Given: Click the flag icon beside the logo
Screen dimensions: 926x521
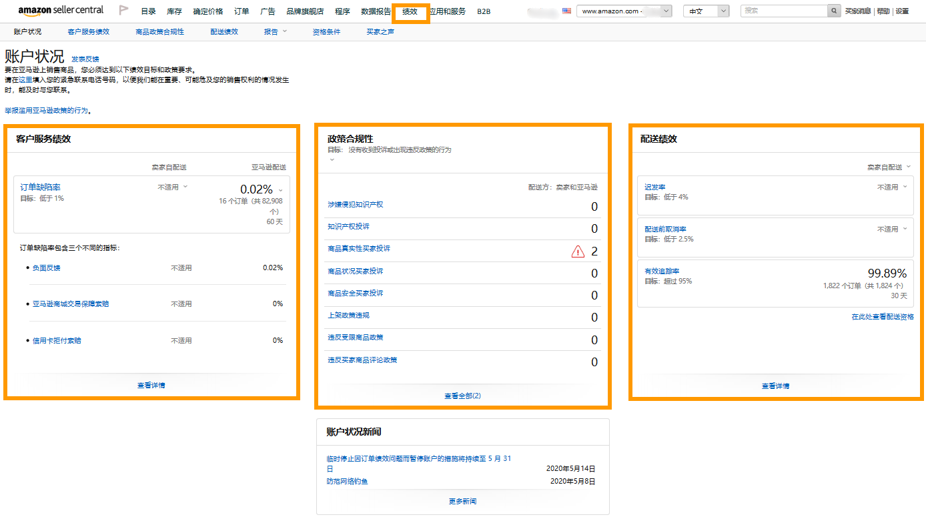Looking at the screenshot, I should (124, 11).
